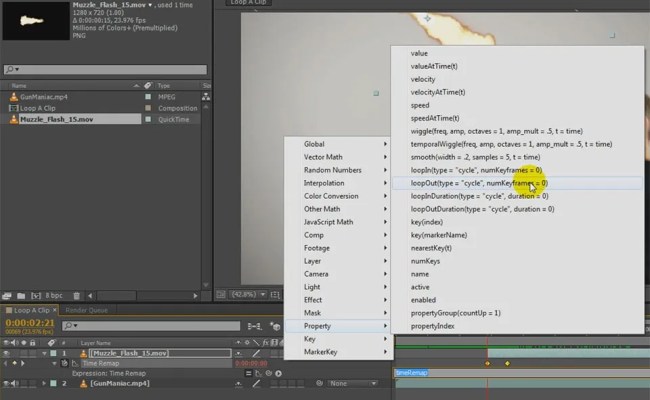Show the expression post-graph icon
Image resolution: width=650 pixels, height=400 pixels.
click(259, 373)
